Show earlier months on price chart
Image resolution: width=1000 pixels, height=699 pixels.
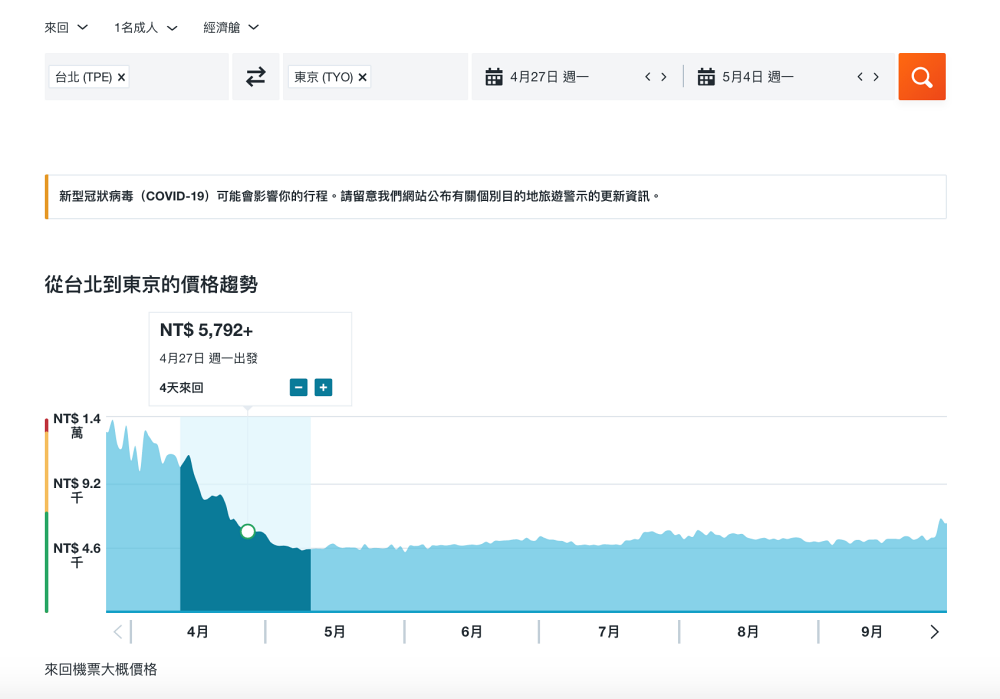[117, 631]
